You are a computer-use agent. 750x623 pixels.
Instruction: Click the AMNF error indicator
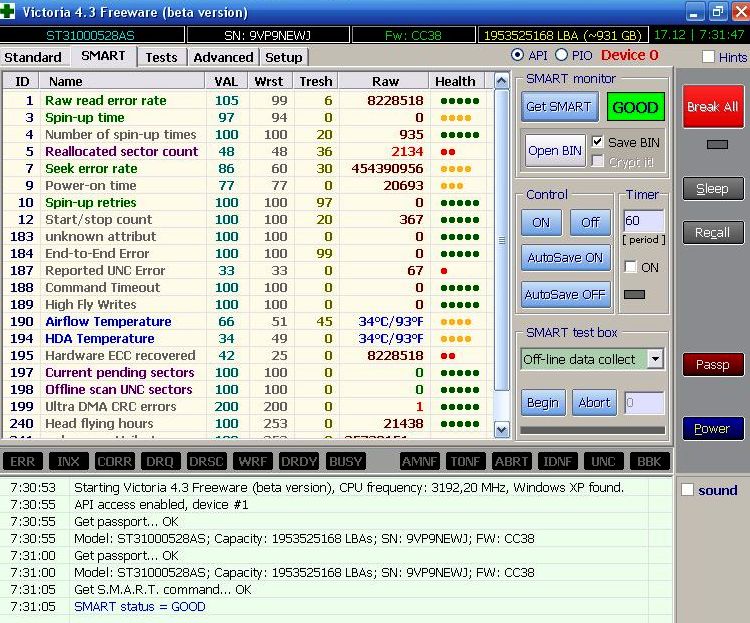pyautogui.click(x=419, y=461)
